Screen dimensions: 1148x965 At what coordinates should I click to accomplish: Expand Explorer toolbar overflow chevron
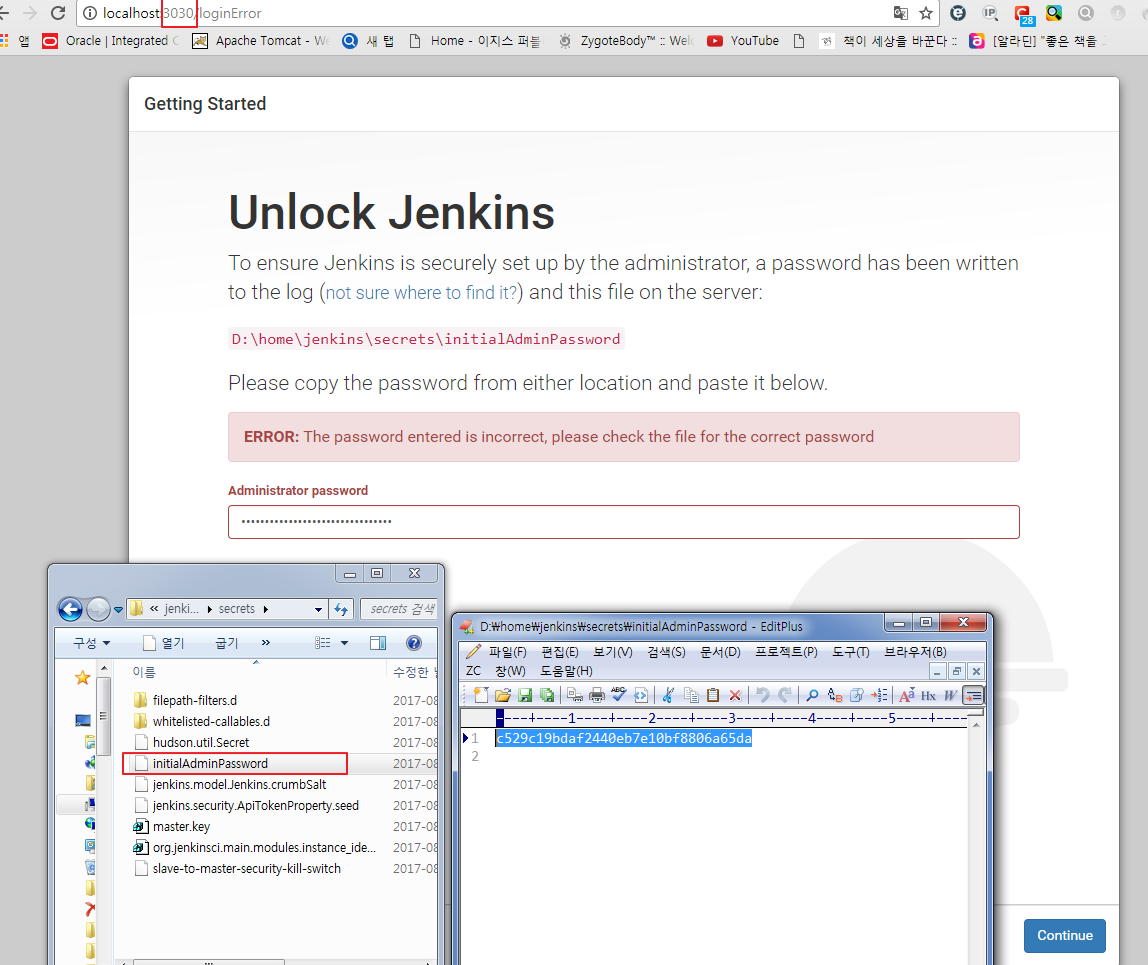point(265,643)
